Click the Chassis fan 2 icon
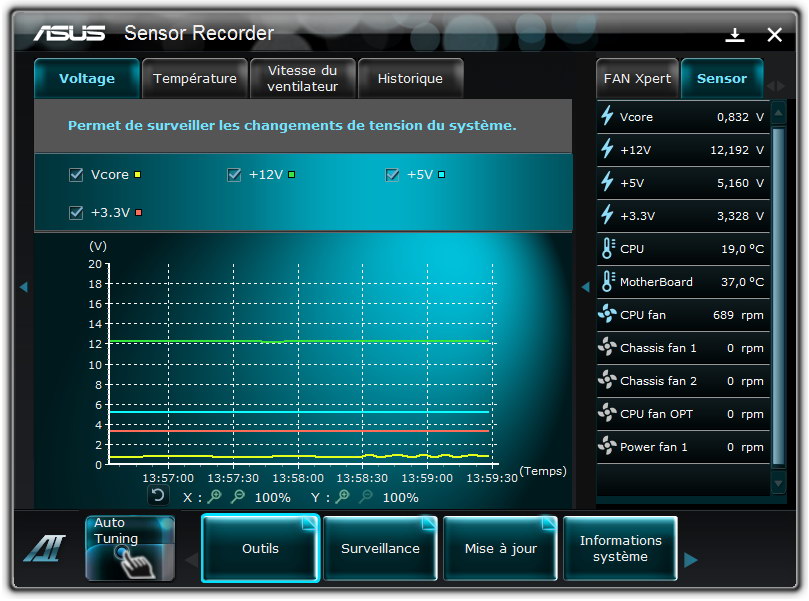Viewport: 809px width, 601px height. click(x=607, y=380)
